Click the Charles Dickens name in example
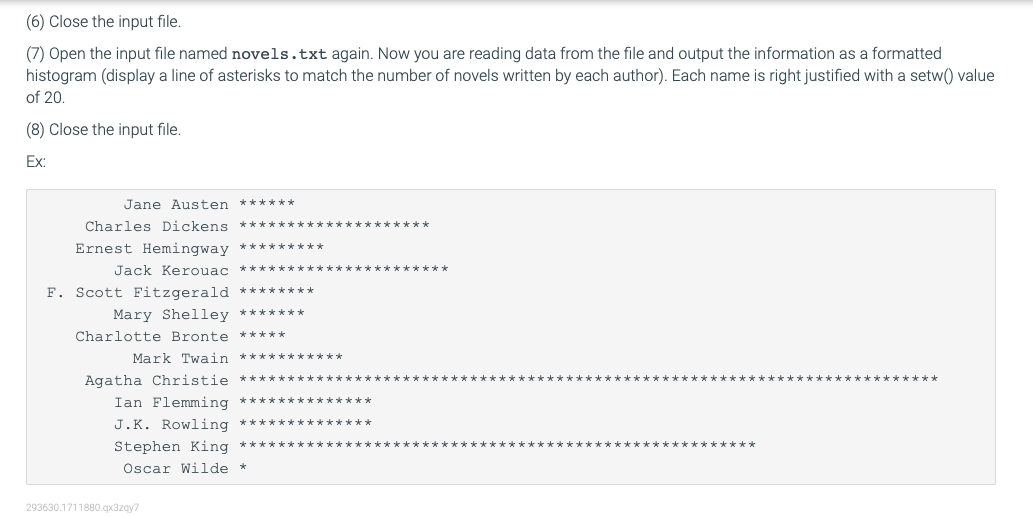 pyautogui.click(x=156, y=227)
